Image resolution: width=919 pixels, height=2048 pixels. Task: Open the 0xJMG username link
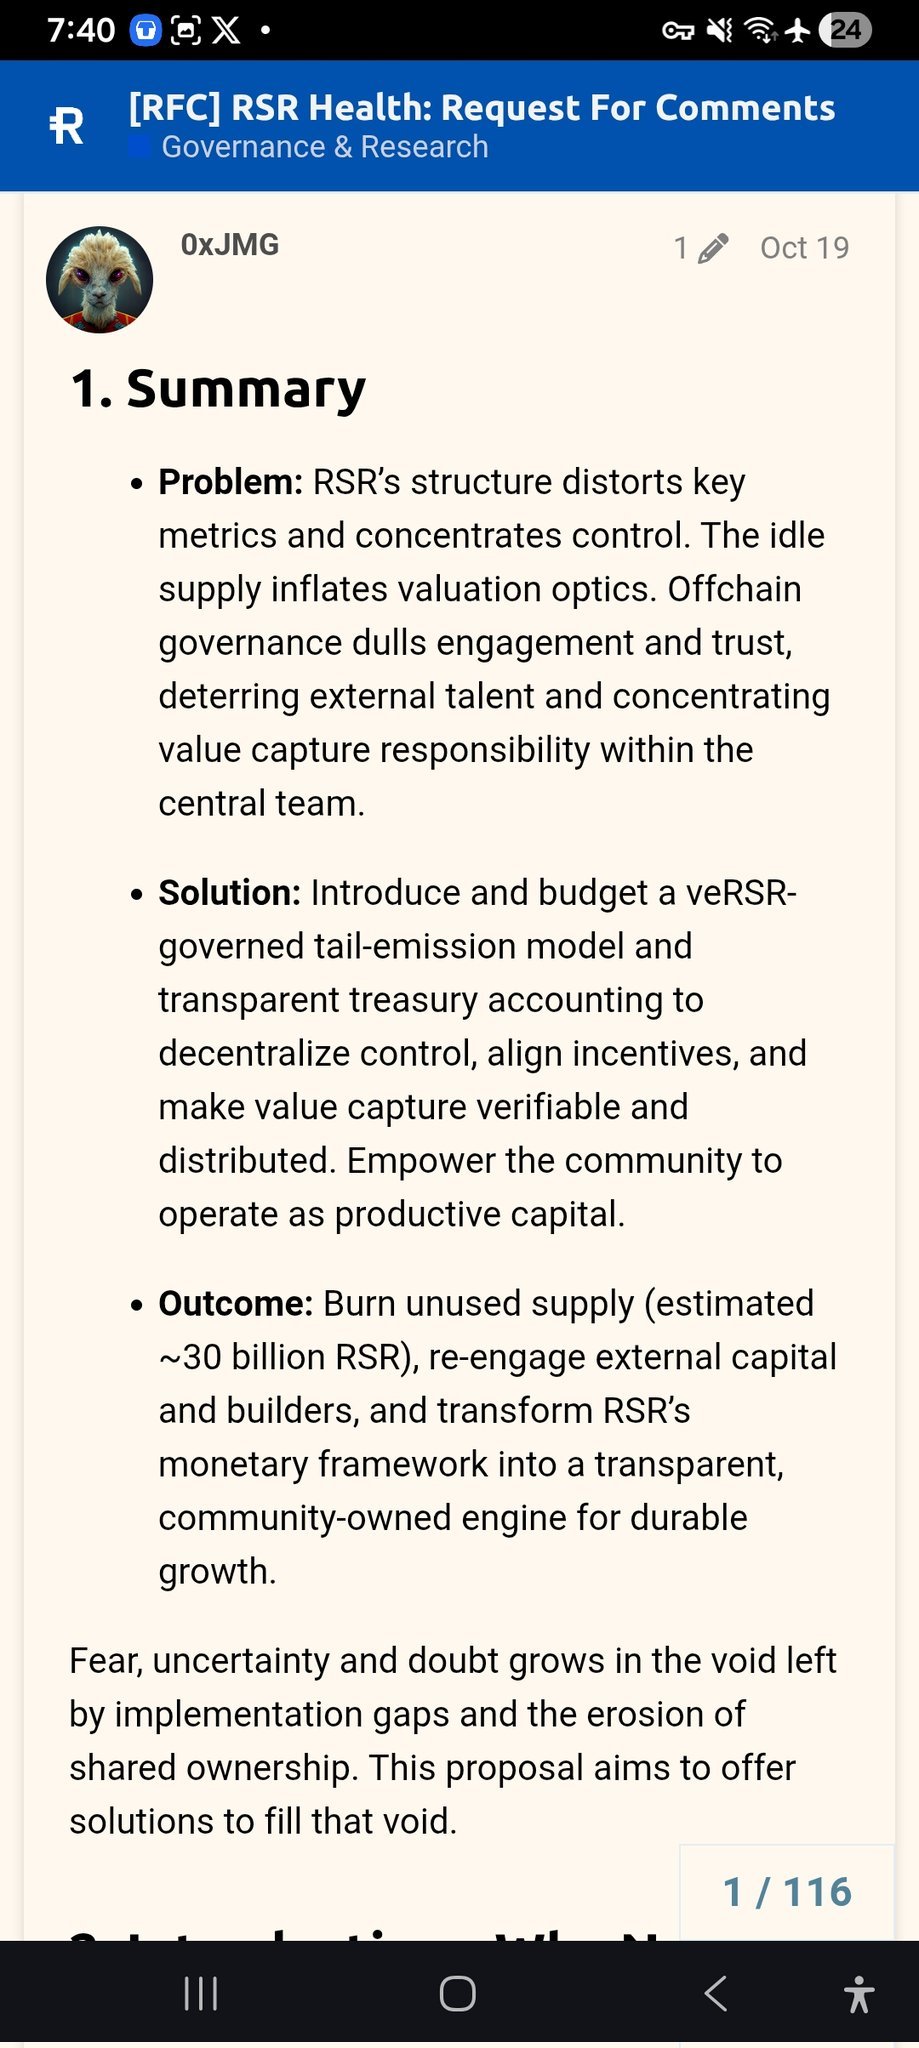229,245
